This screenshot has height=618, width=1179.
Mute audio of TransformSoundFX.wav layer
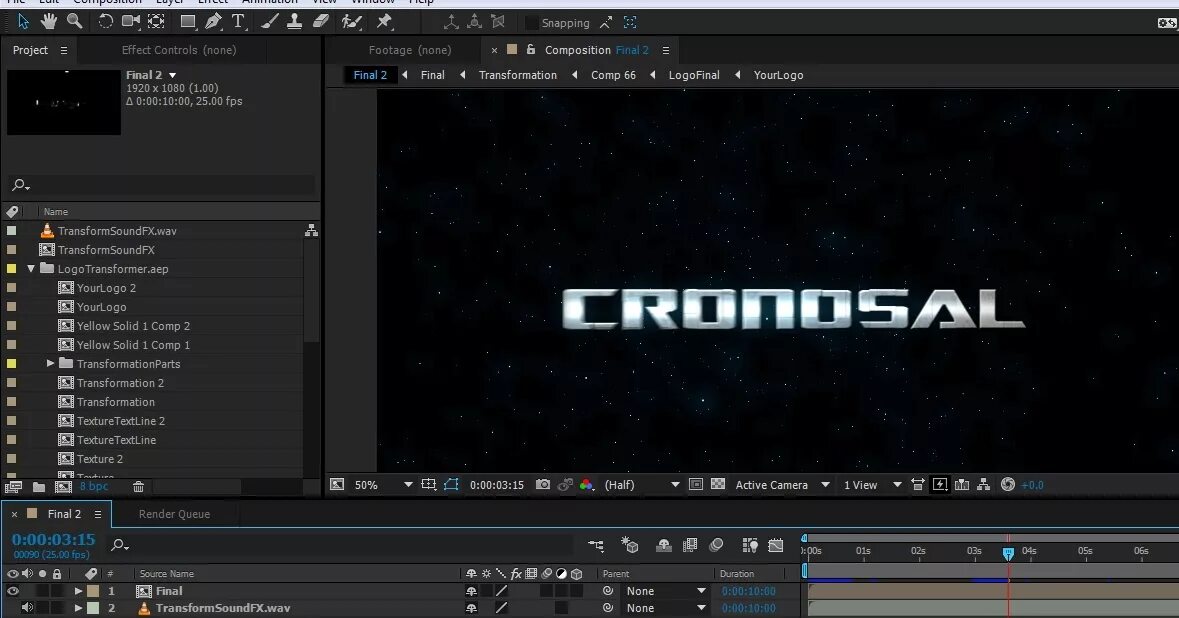(x=27, y=607)
